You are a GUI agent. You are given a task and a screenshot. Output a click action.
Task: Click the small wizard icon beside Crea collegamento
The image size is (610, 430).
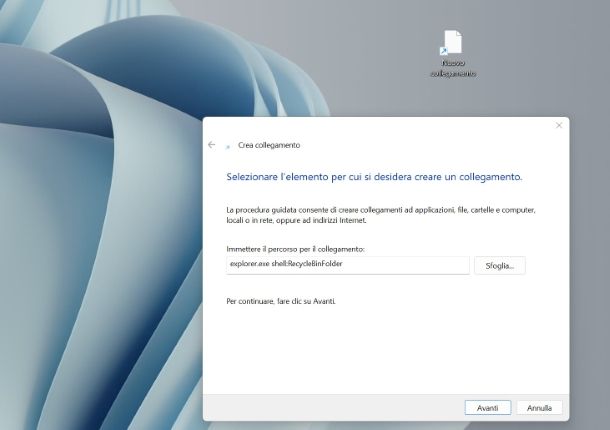click(x=228, y=146)
